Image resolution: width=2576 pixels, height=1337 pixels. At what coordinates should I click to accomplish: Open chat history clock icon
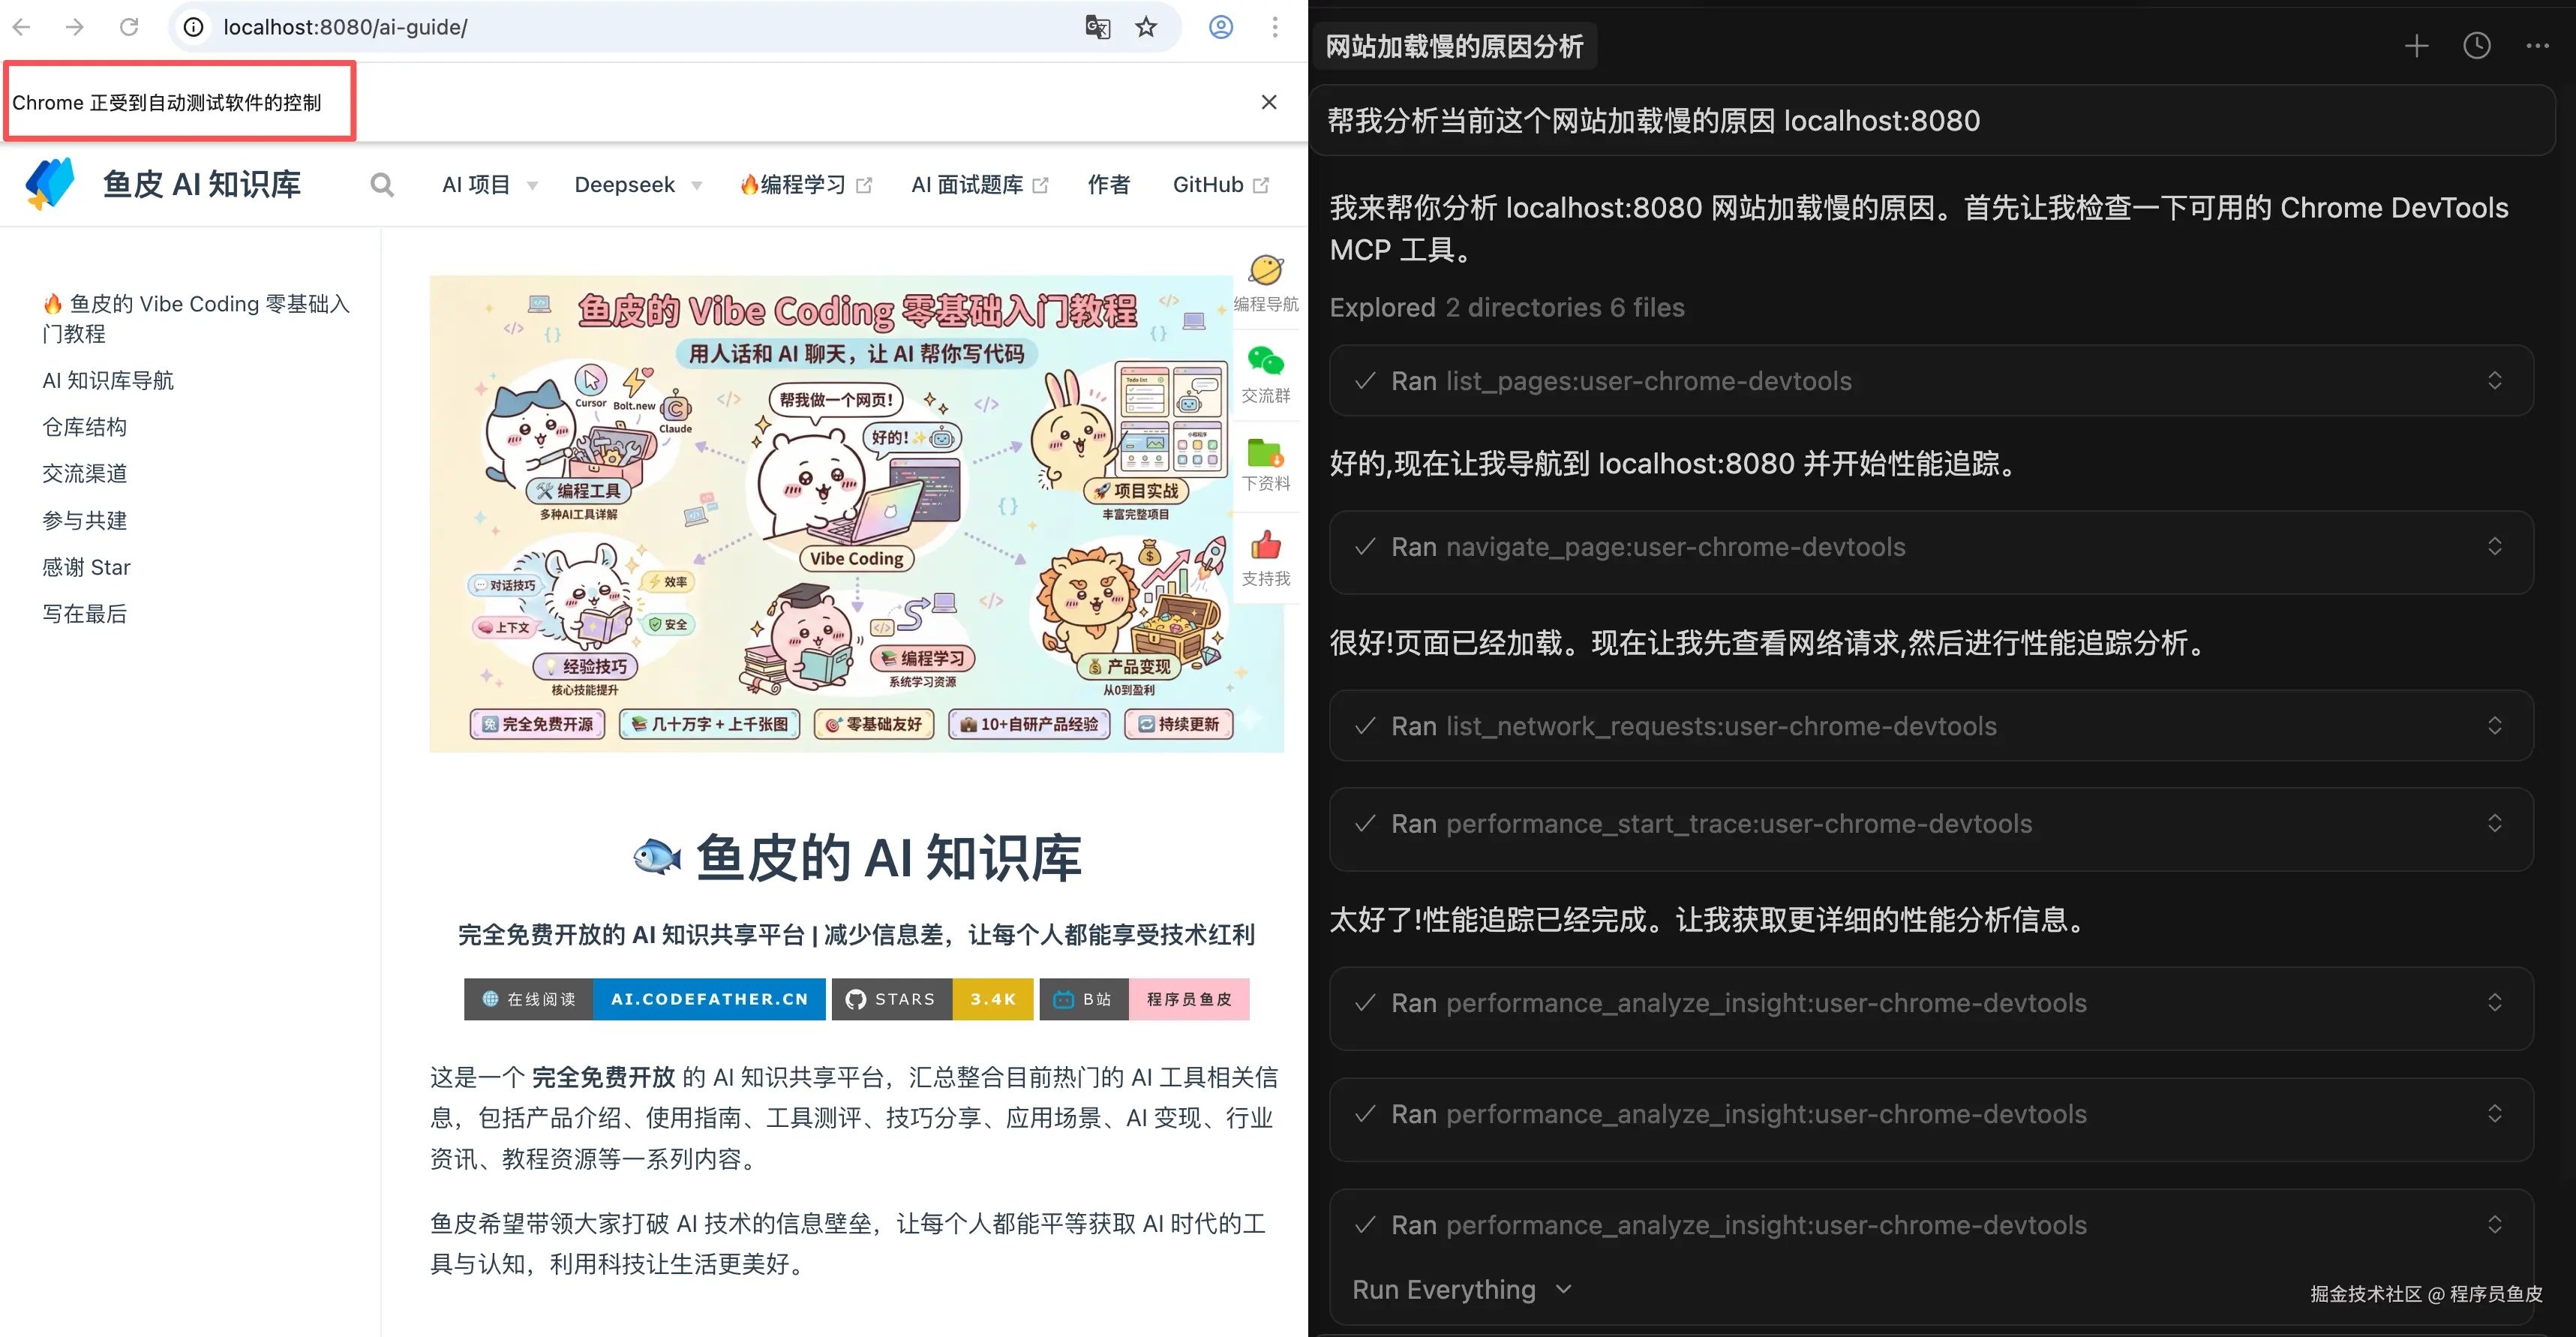[2476, 46]
